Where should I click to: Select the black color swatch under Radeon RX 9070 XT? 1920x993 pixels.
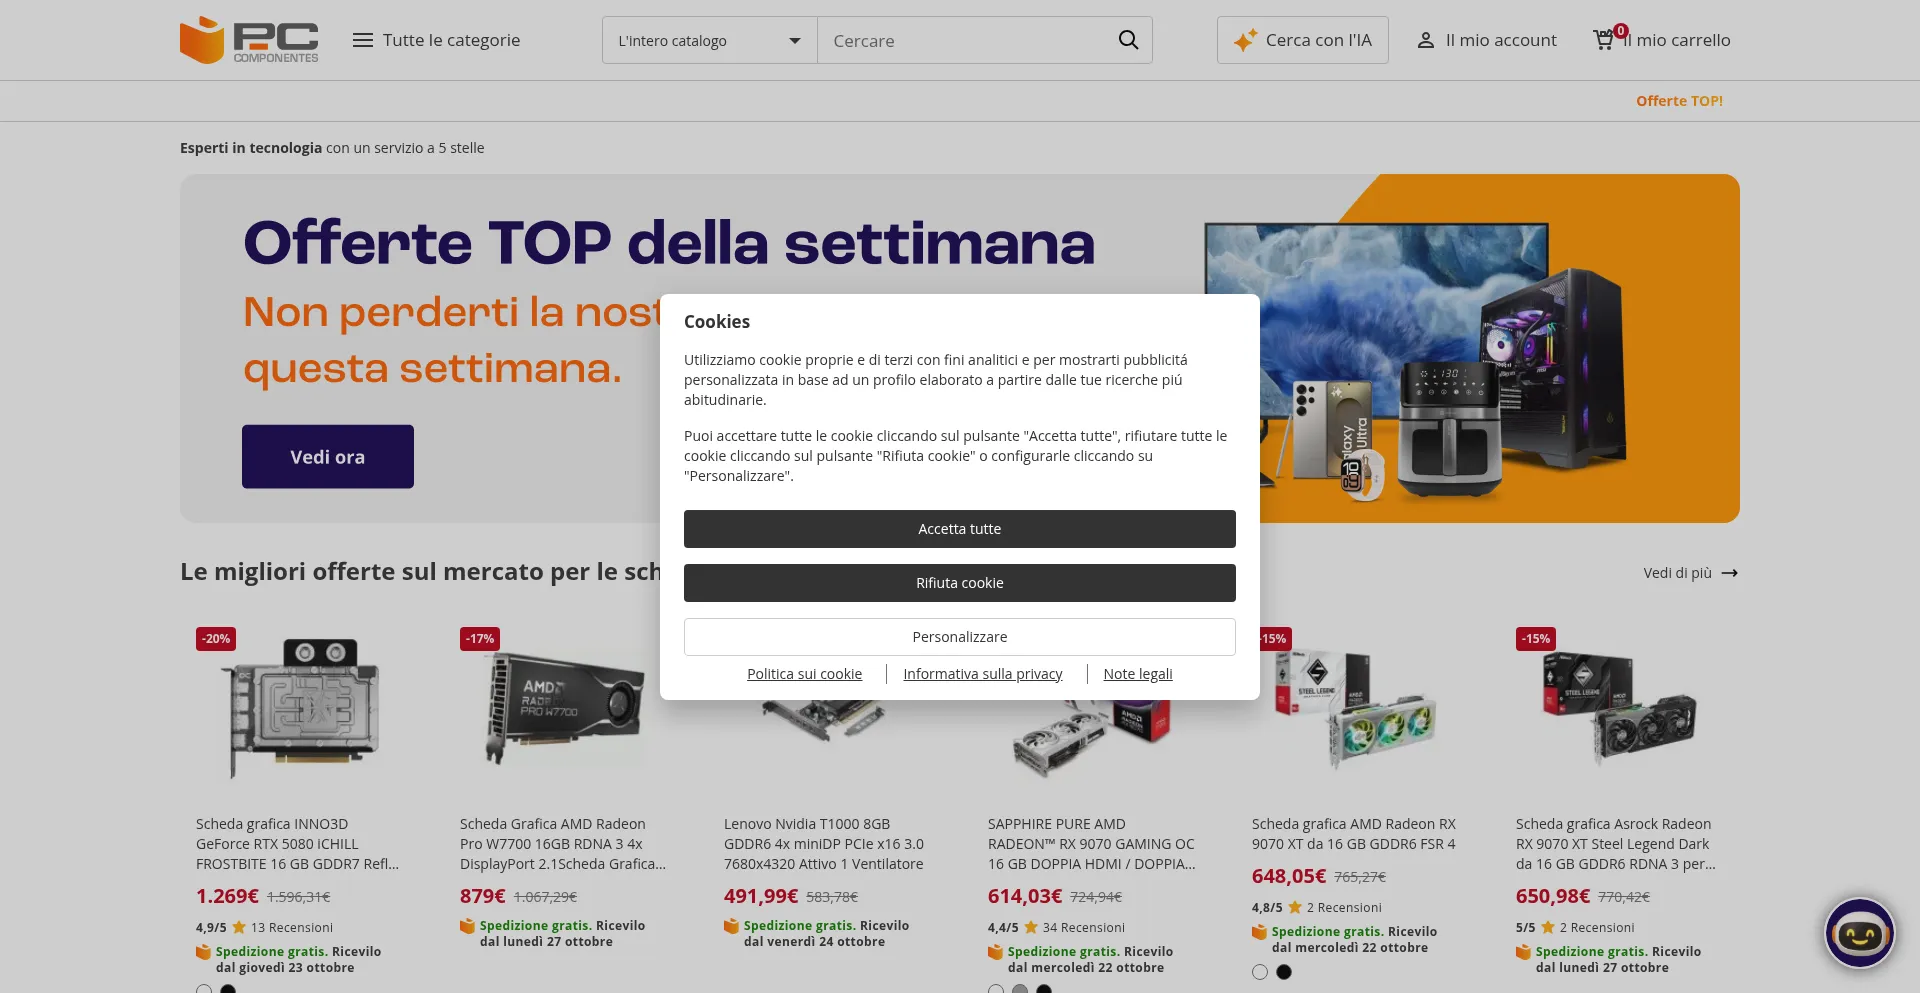click(1284, 972)
